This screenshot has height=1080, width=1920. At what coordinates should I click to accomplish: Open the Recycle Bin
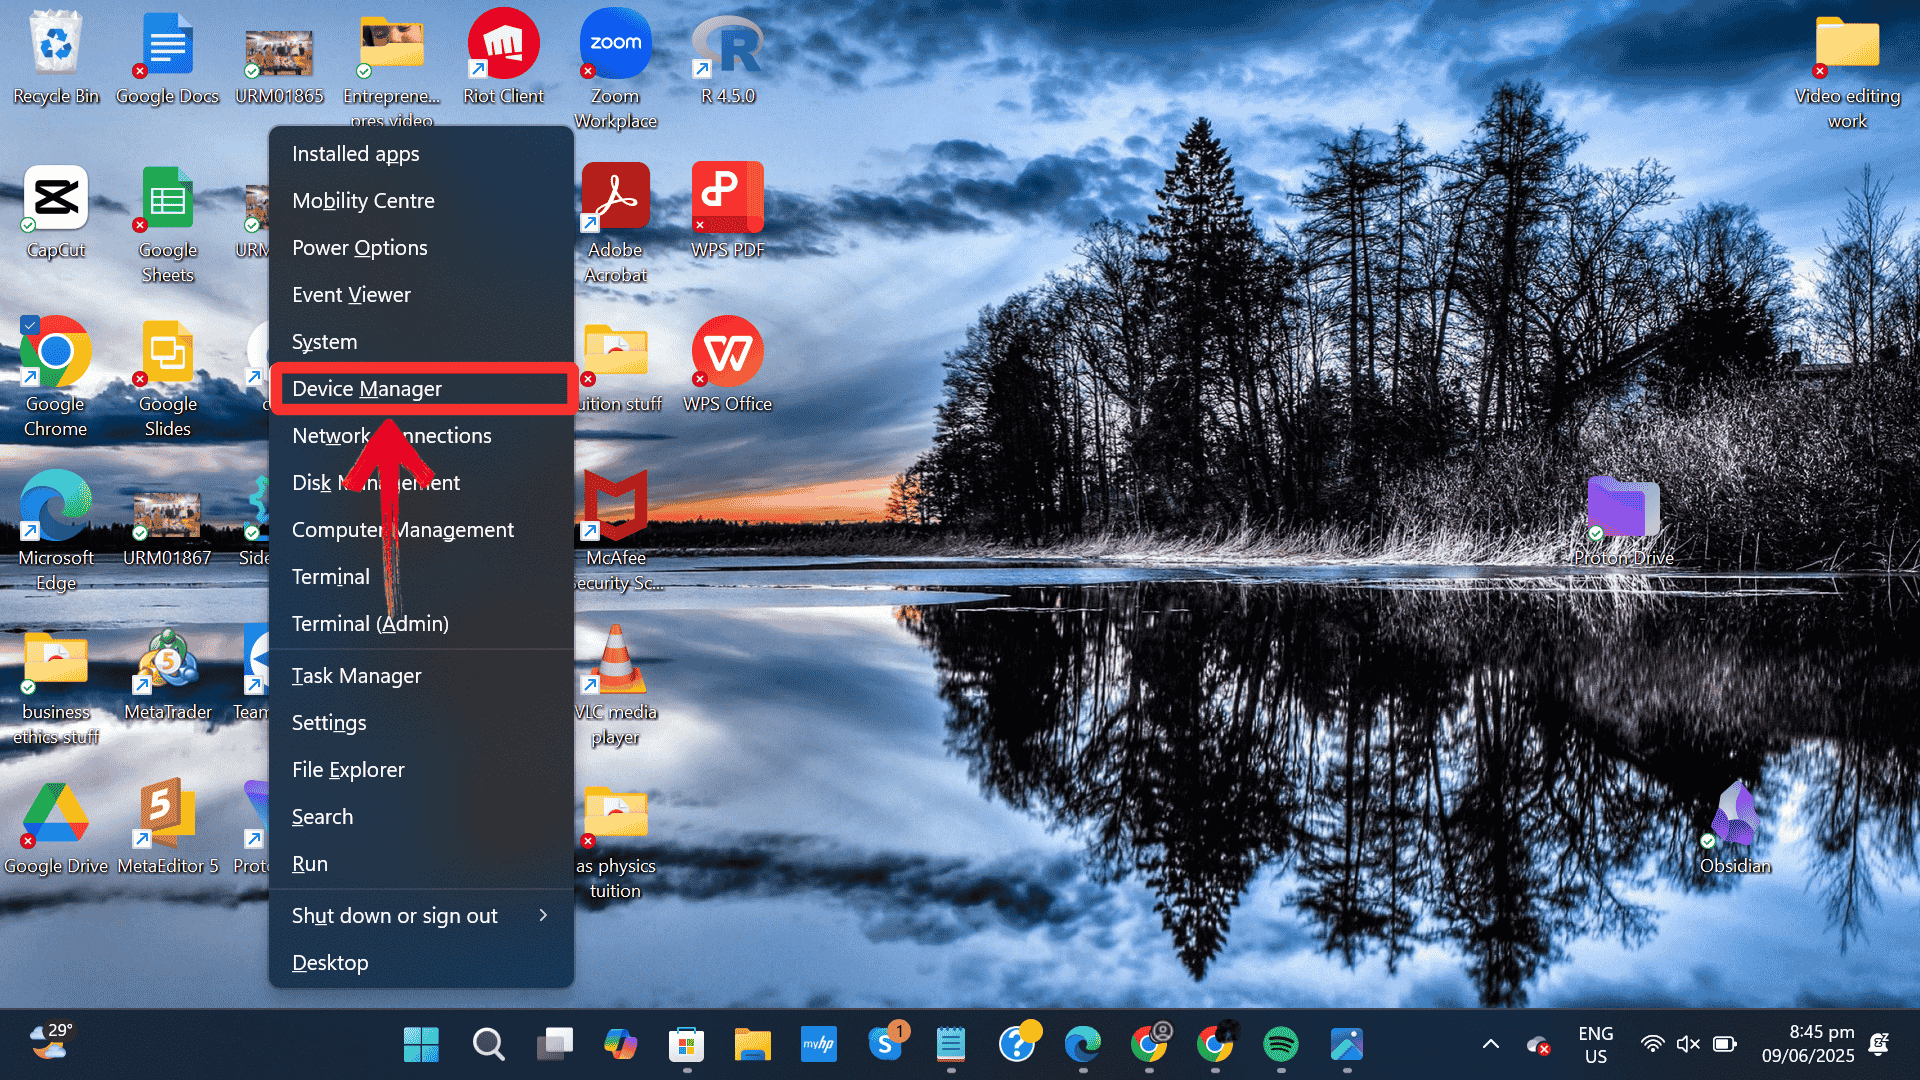[55, 43]
